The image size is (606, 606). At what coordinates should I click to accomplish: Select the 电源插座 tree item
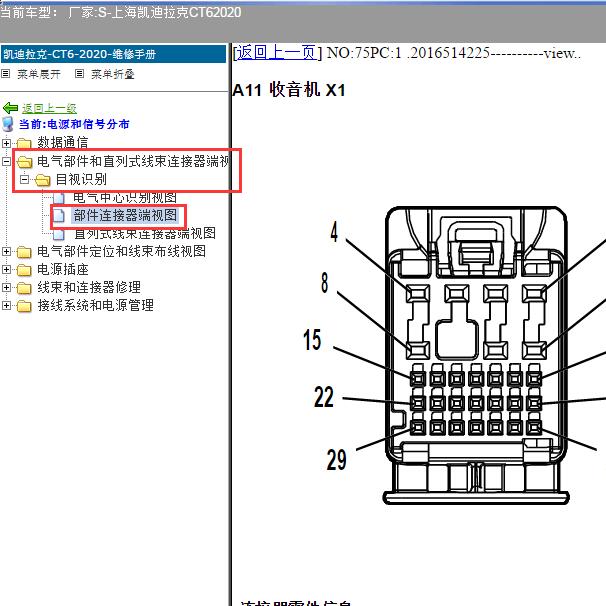(63, 269)
